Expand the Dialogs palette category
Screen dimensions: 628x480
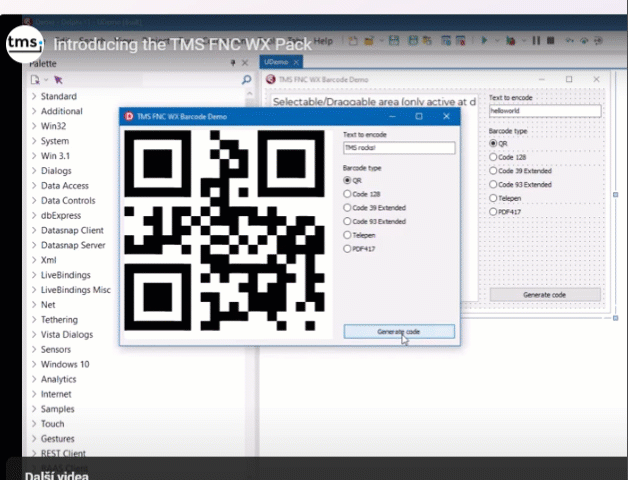coord(34,171)
